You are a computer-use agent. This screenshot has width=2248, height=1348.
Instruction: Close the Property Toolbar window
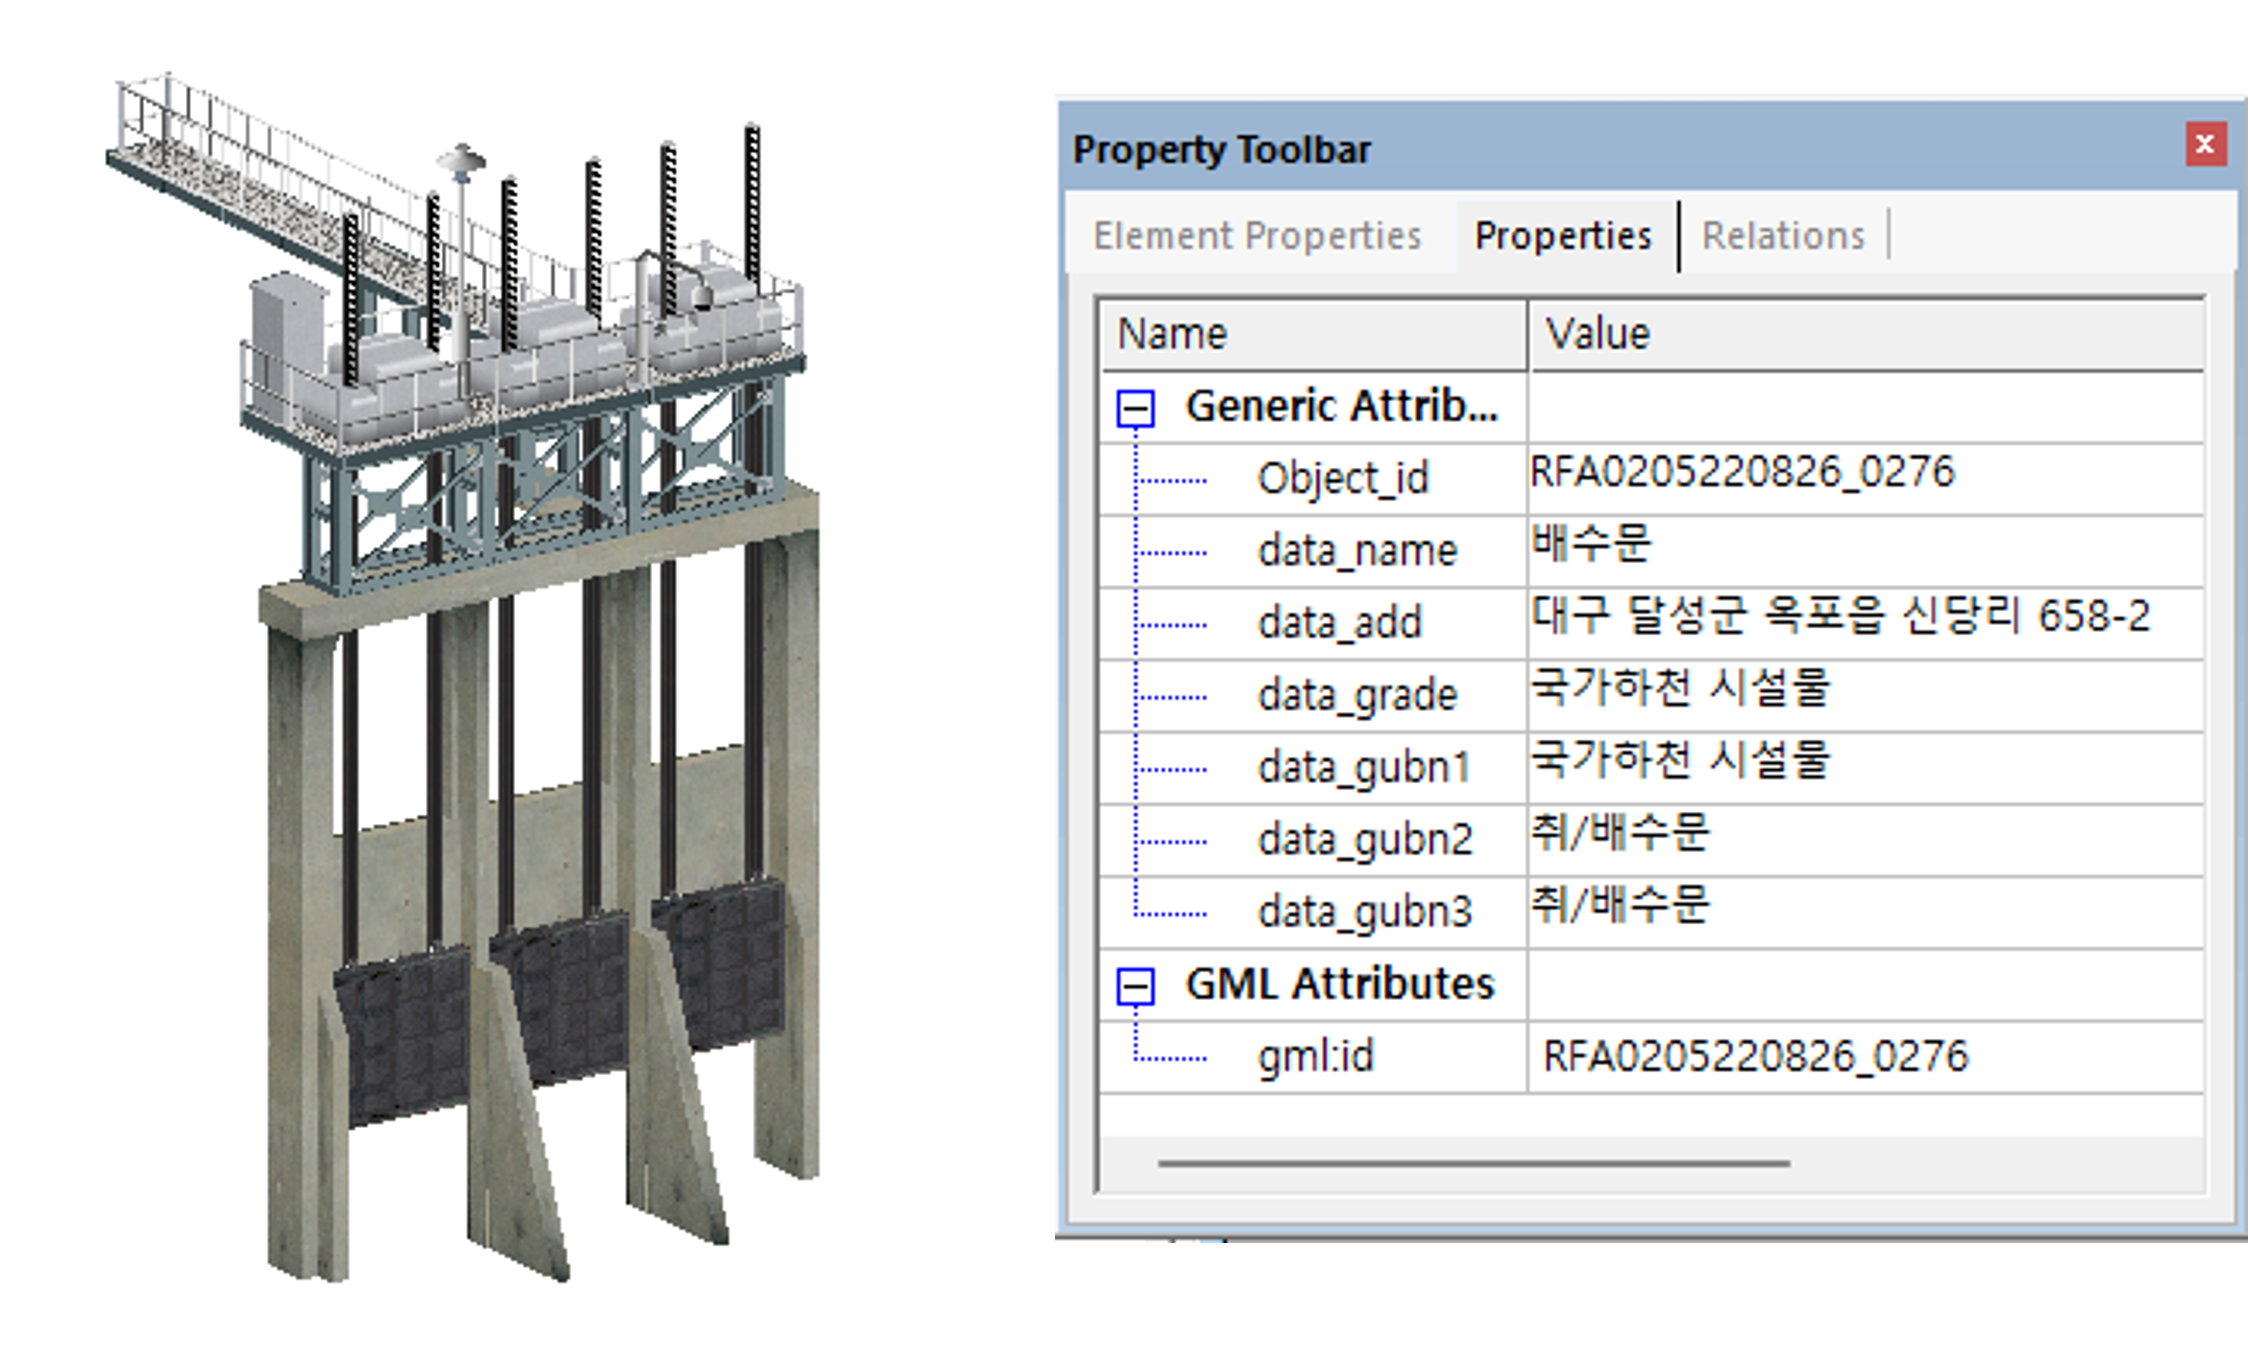point(2205,143)
